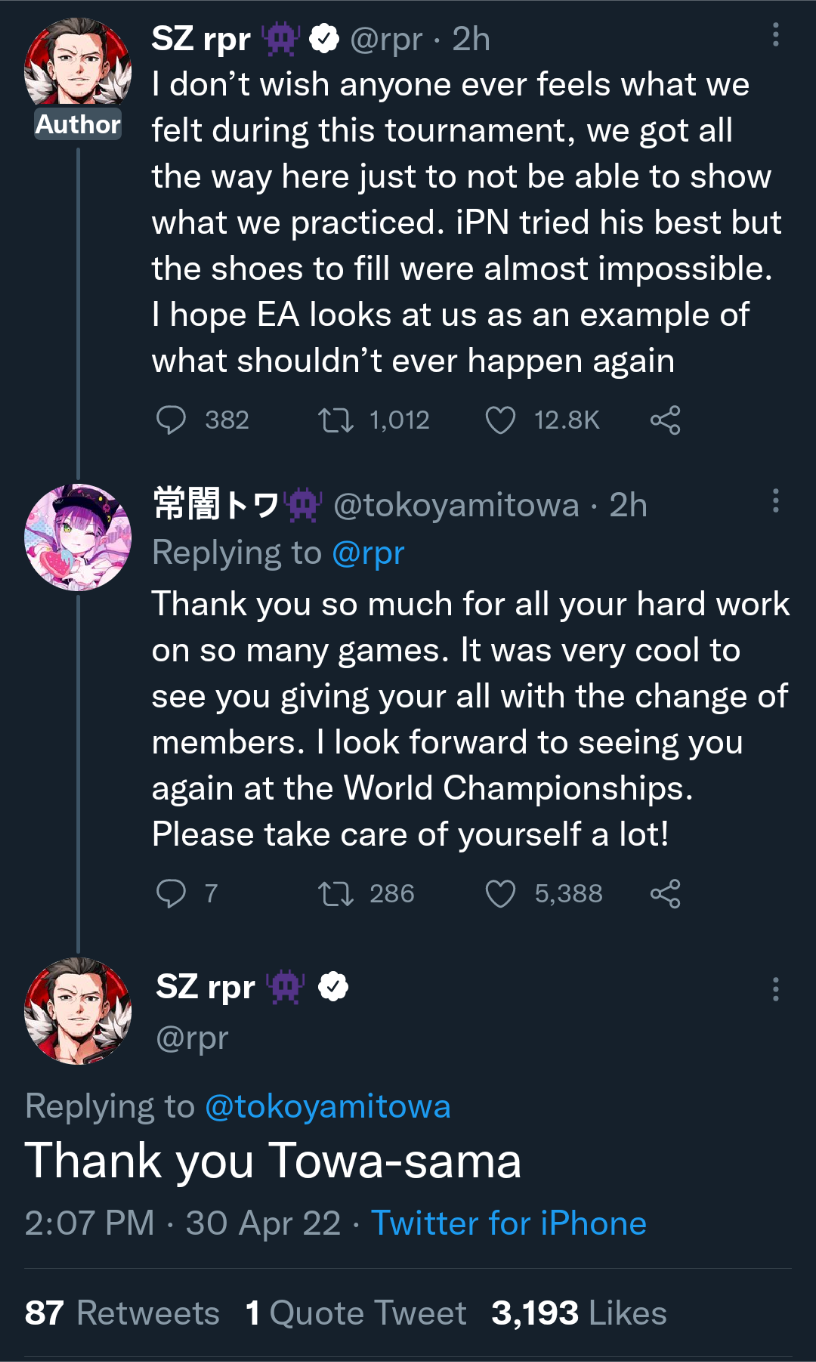Share rpr's original tournament tweet
Image resolution: width=816 pixels, height=1362 pixels.
(665, 420)
